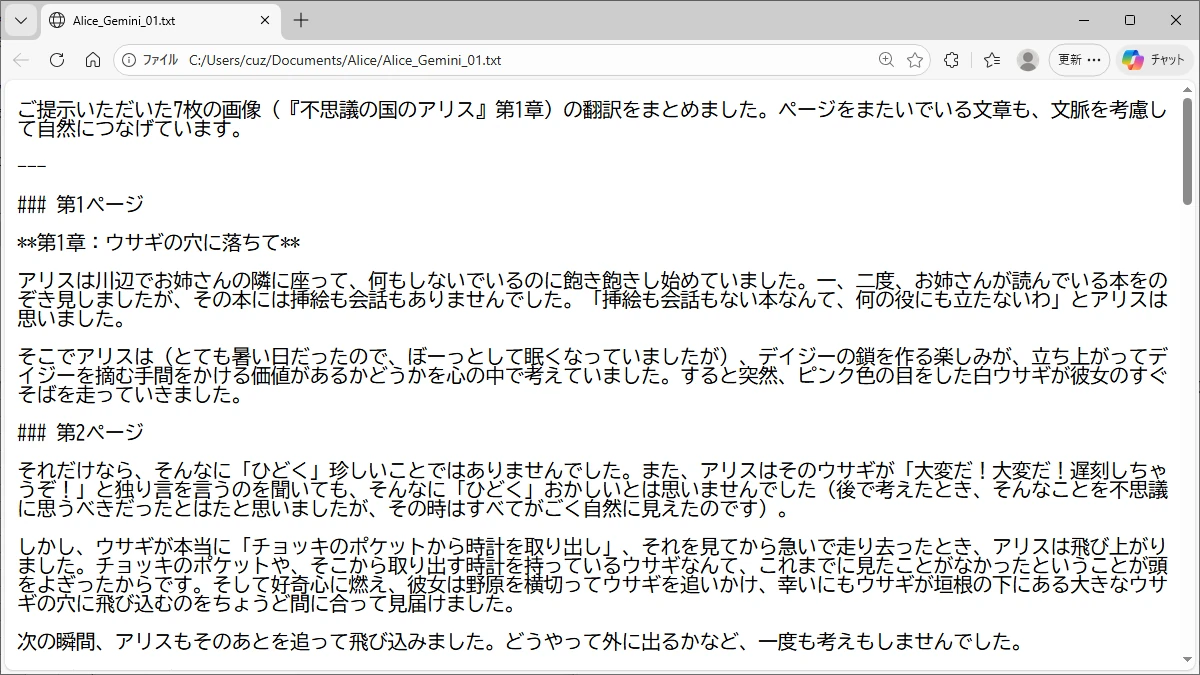1200x675 pixels.
Task: Click the back navigation arrow
Action: coord(21,60)
